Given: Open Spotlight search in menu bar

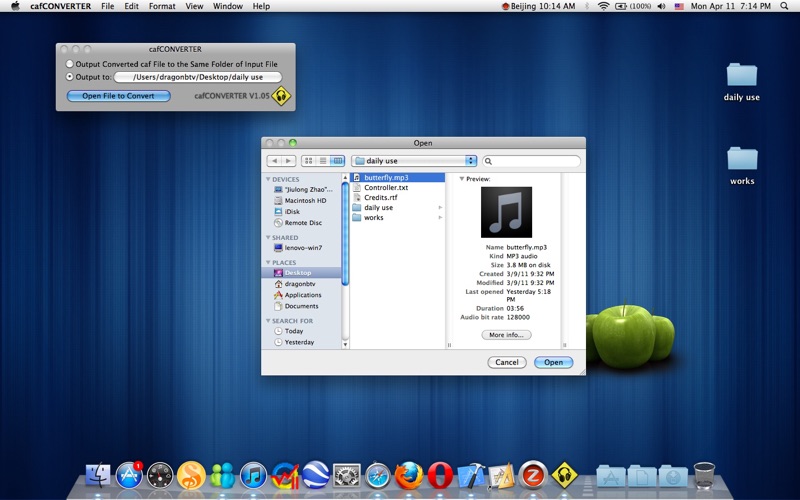Looking at the screenshot, I should (784, 6).
